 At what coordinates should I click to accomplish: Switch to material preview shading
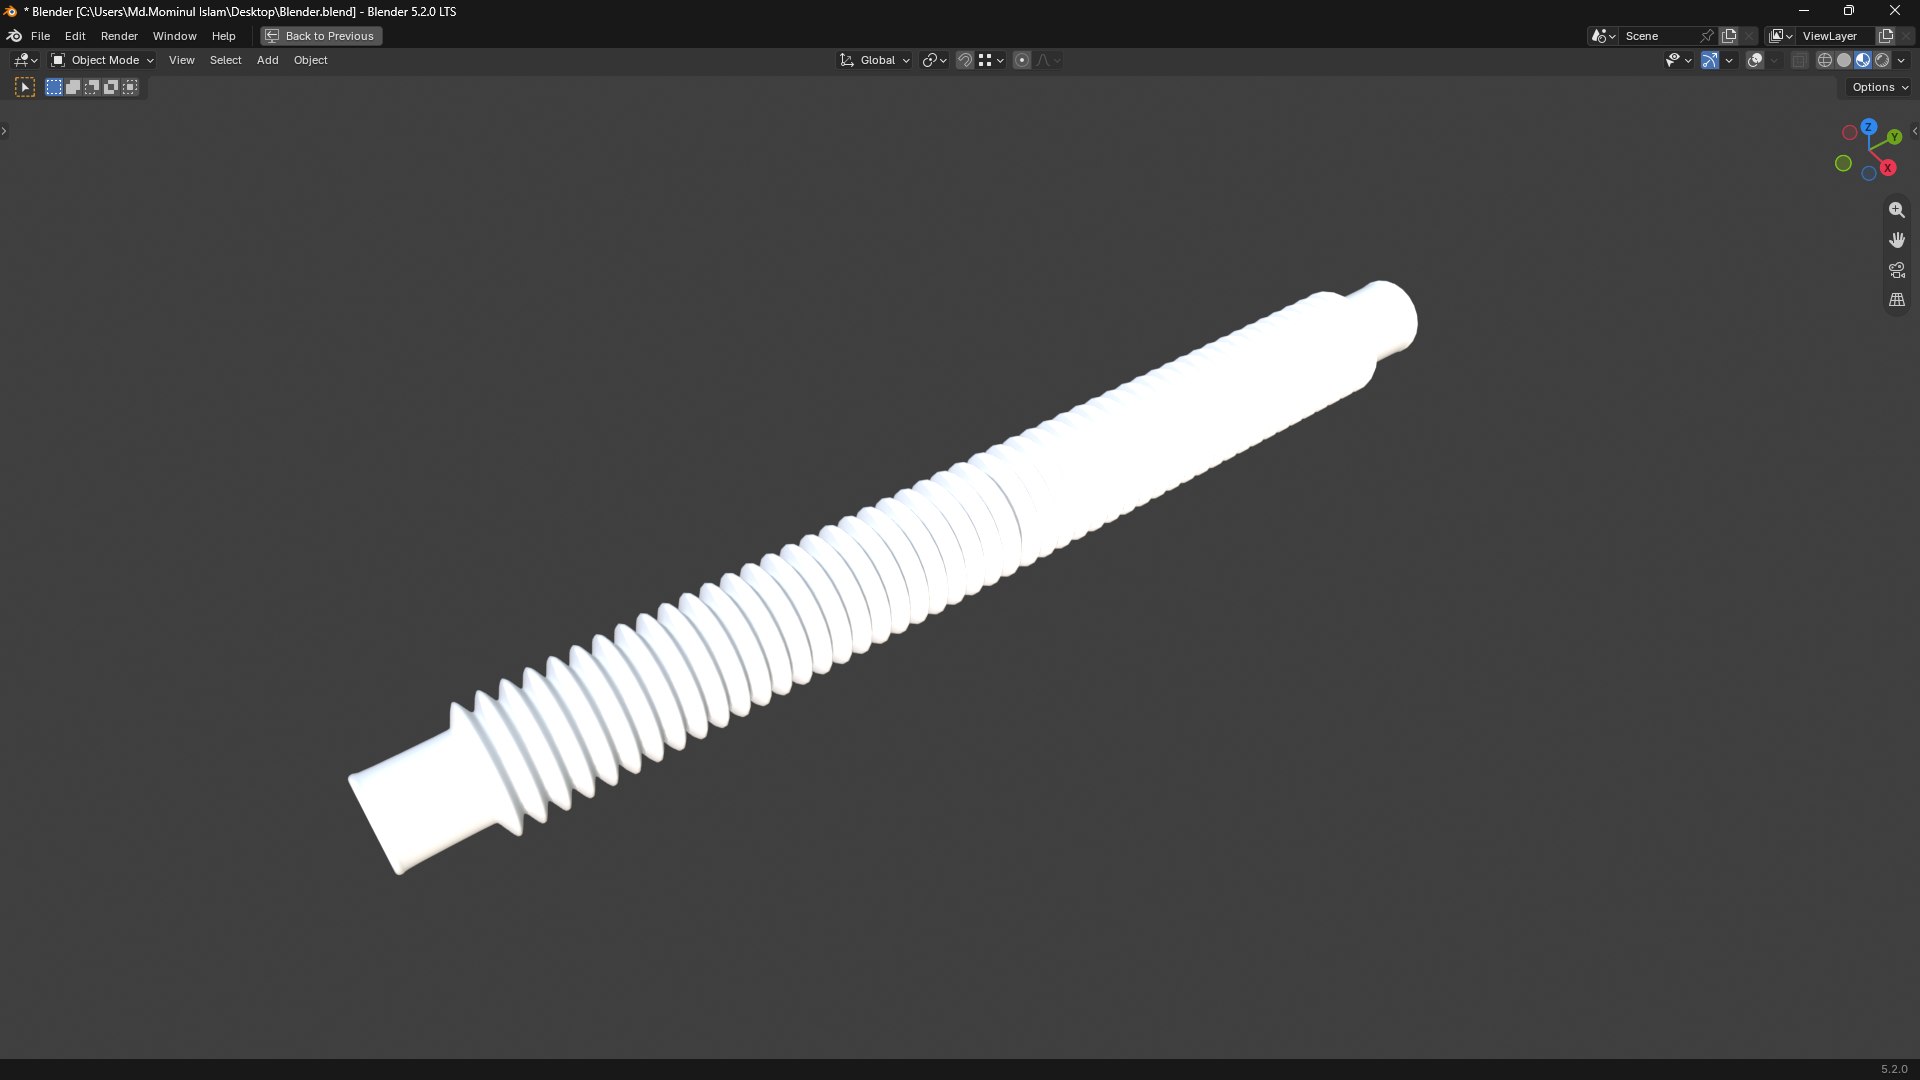[1863, 61]
